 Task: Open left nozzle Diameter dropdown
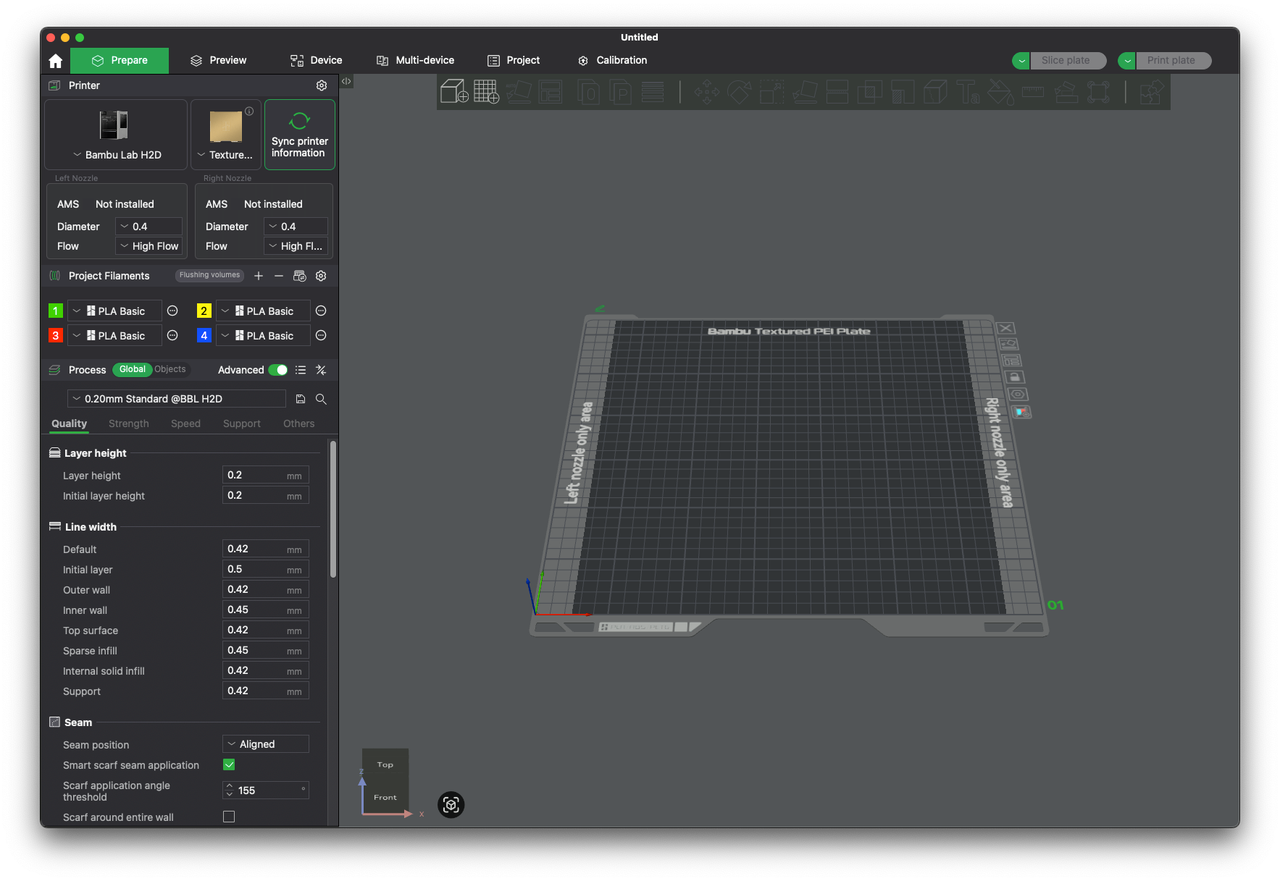[x=149, y=226]
